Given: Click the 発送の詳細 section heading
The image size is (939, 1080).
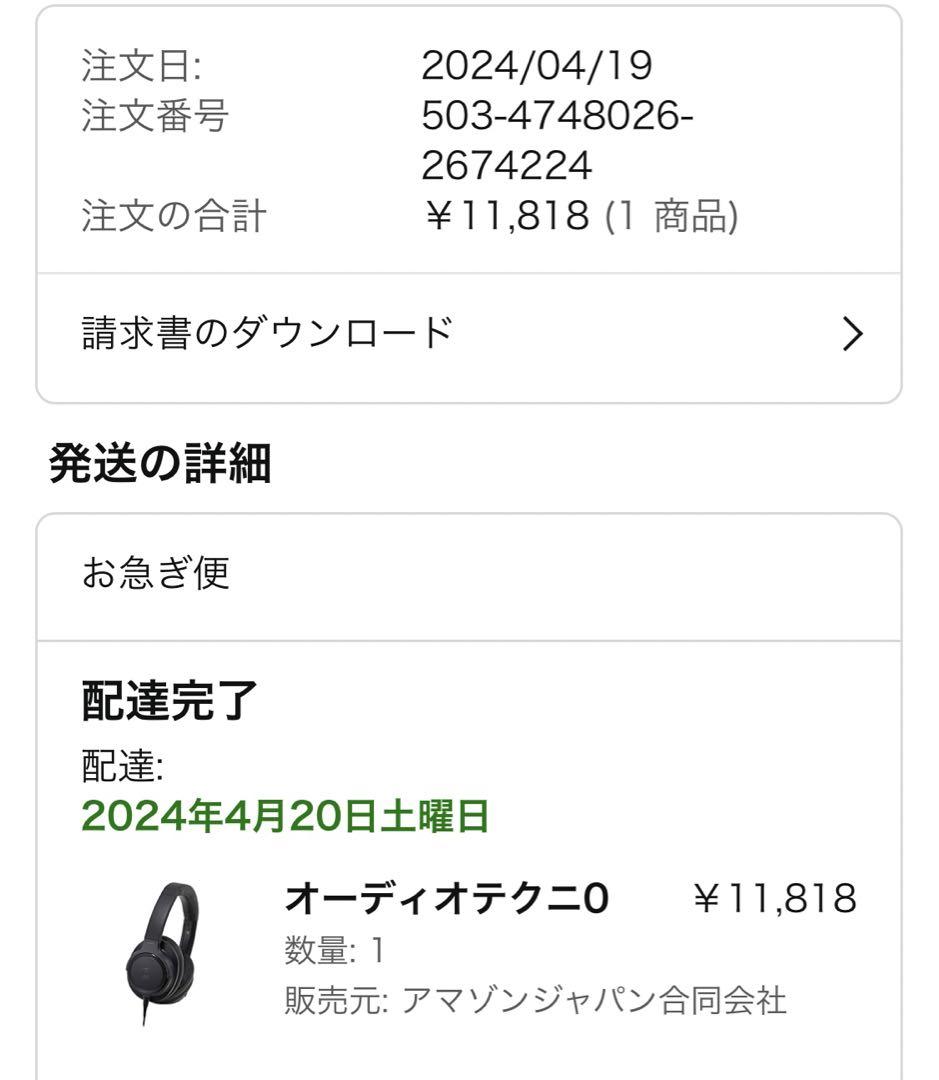Looking at the screenshot, I should [x=160, y=464].
